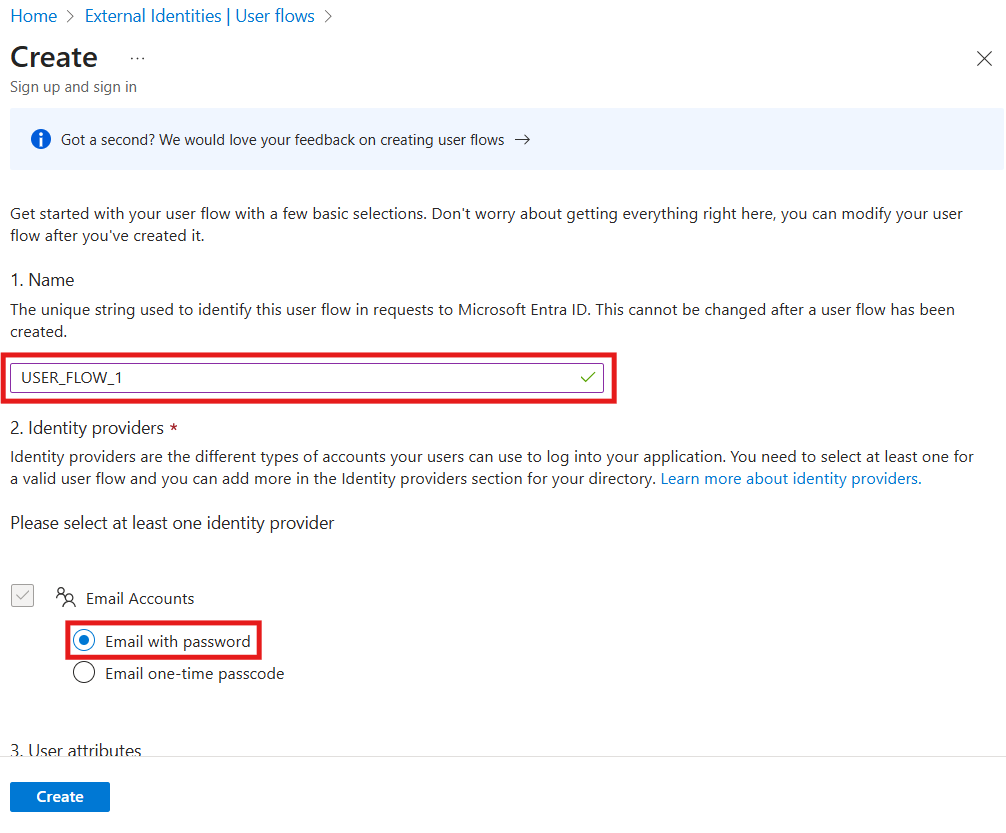
Task: Click the Sign up and sign in subtitle
Action: coord(73,87)
